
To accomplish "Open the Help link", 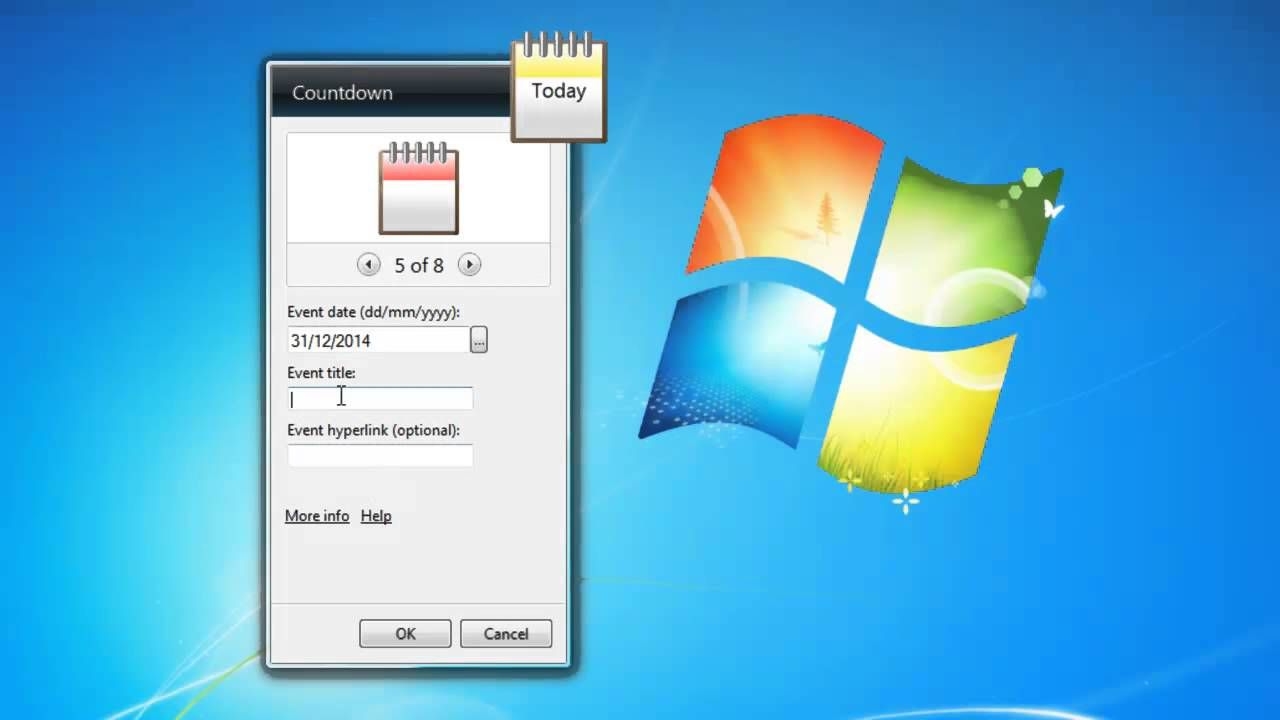I will (x=376, y=516).
